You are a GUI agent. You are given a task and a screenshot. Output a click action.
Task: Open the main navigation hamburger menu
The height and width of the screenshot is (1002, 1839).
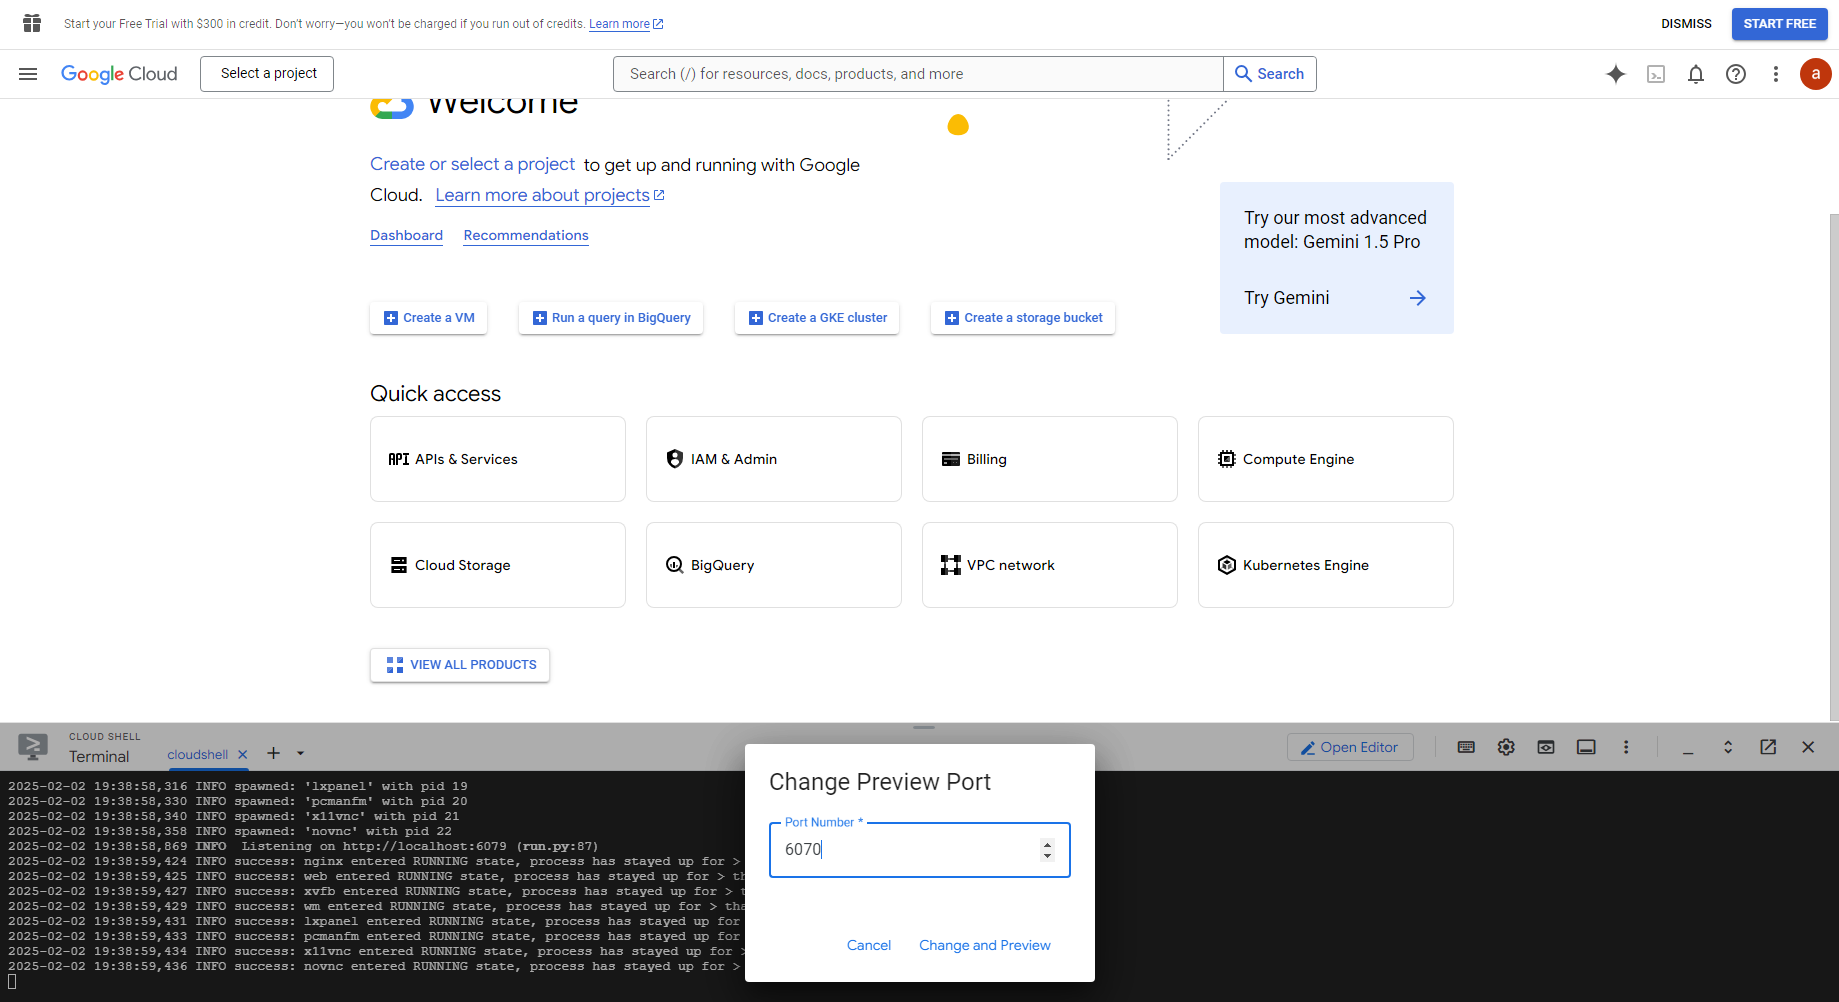click(x=28, y=74)
